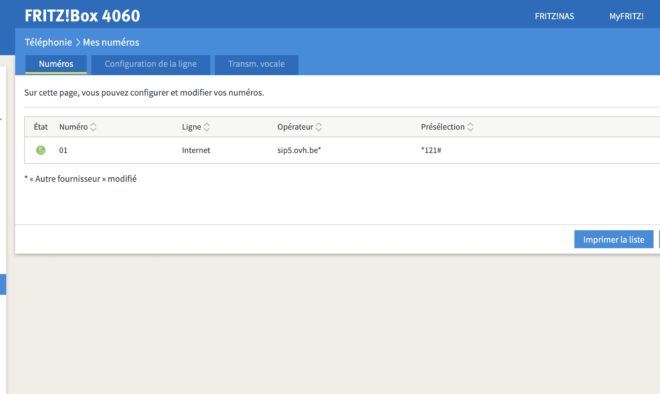Switch to Configuration de la ligne tab
The height and width of the screenshot is (394, 660).
[x=151, y=64]
